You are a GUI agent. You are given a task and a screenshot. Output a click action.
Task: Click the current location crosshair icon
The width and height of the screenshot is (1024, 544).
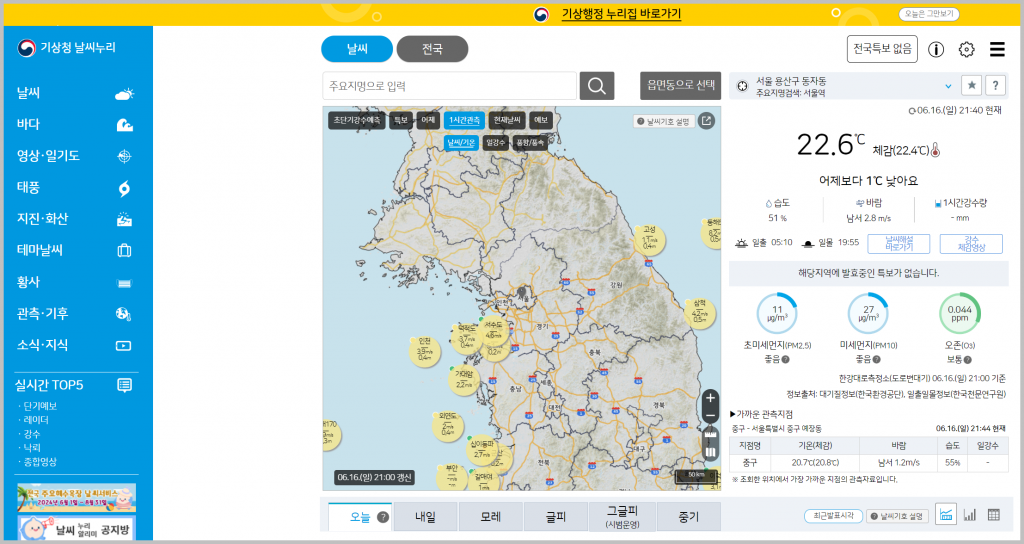(x=742, y=86)
